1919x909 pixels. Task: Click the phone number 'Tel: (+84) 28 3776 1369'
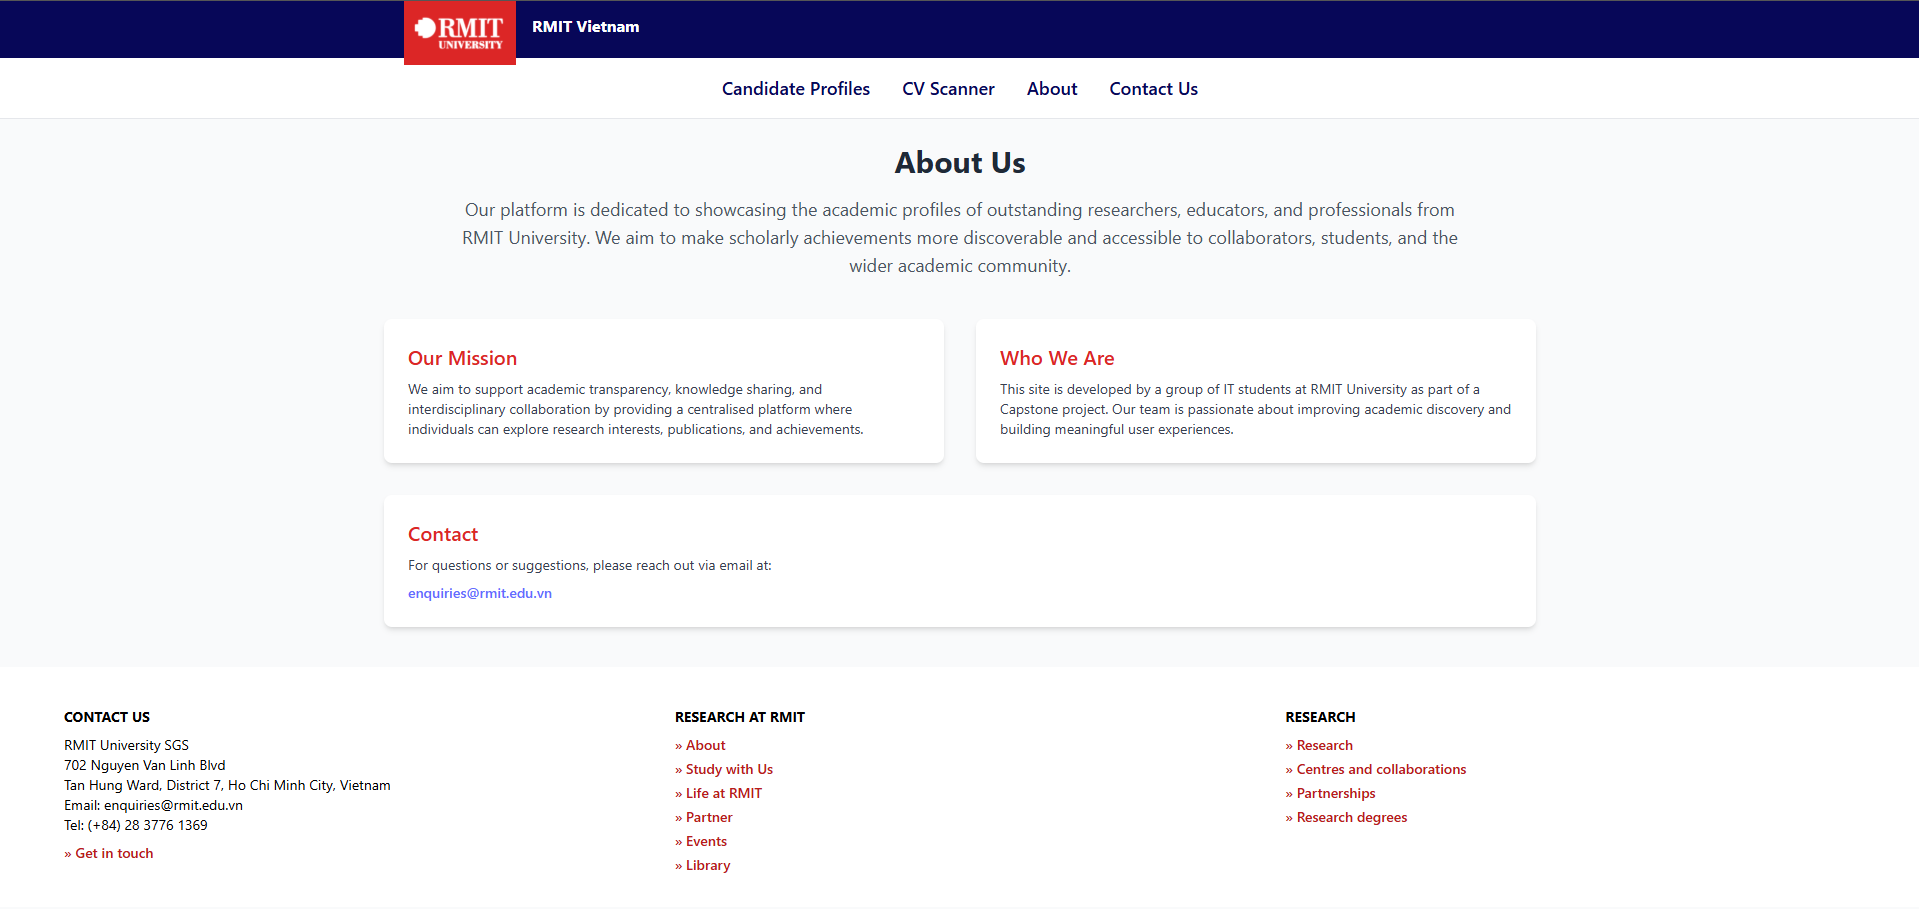pos(136,825)
